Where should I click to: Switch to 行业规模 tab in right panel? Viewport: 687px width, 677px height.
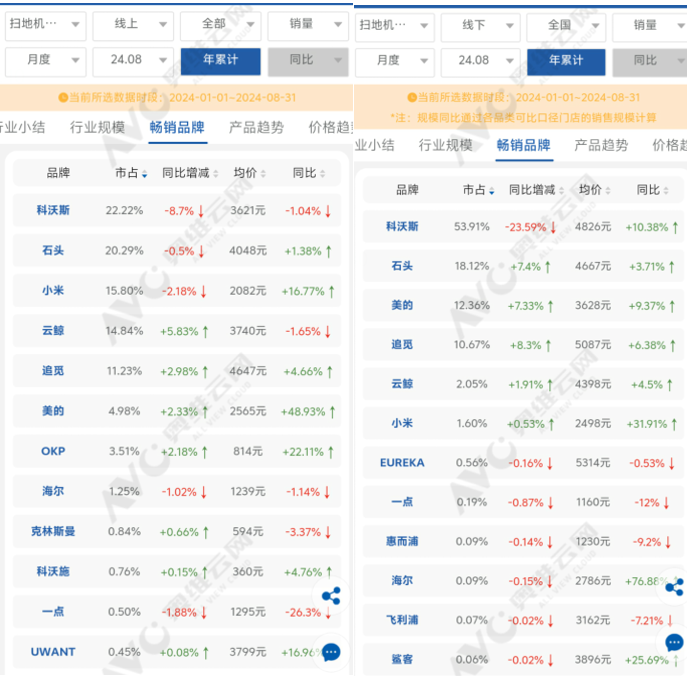click(446, 145)
